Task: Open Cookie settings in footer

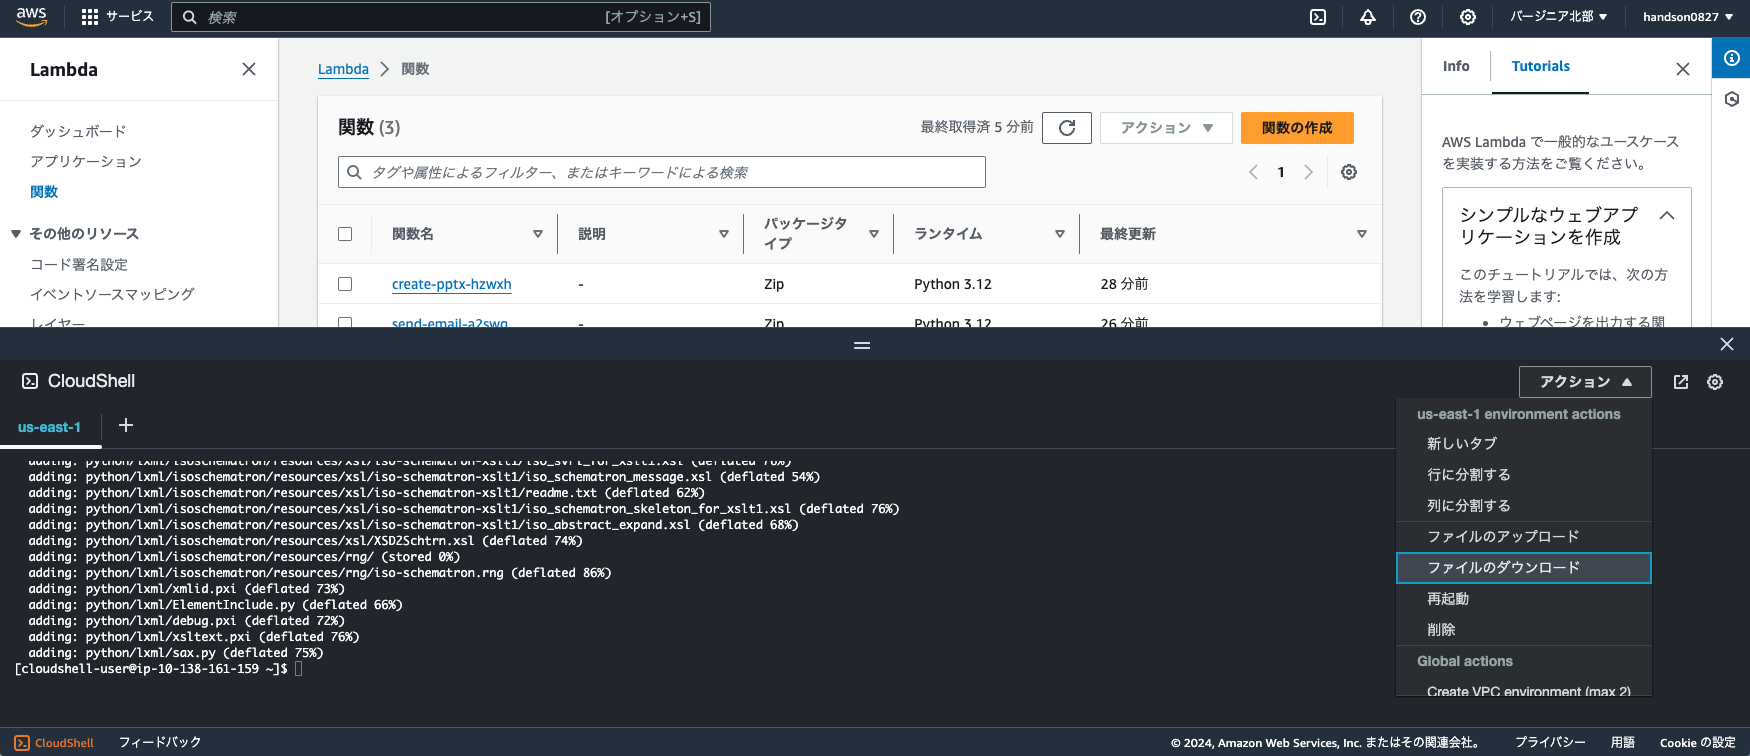Action: click(x=1698, y=742)
